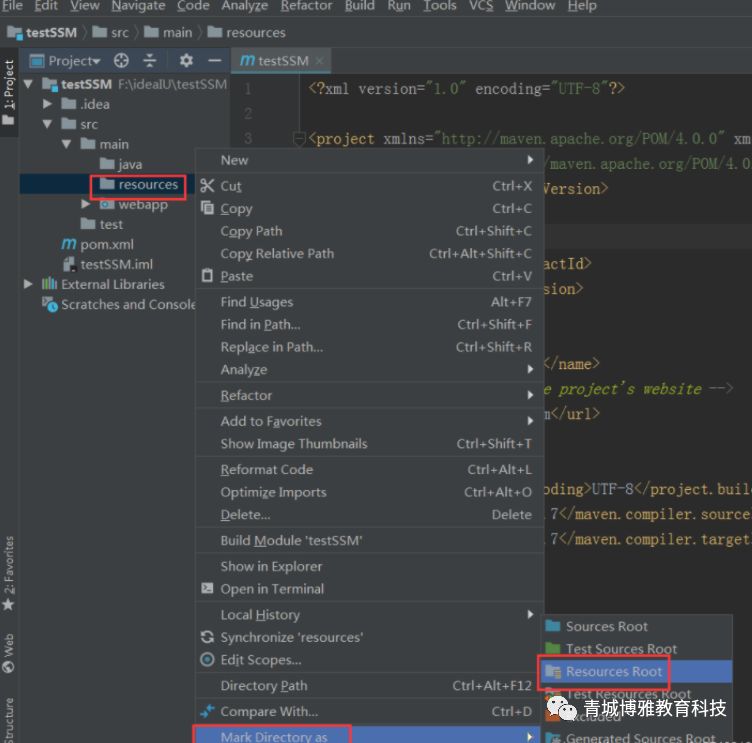Select Replace in Path...

(x=370, y=347)
